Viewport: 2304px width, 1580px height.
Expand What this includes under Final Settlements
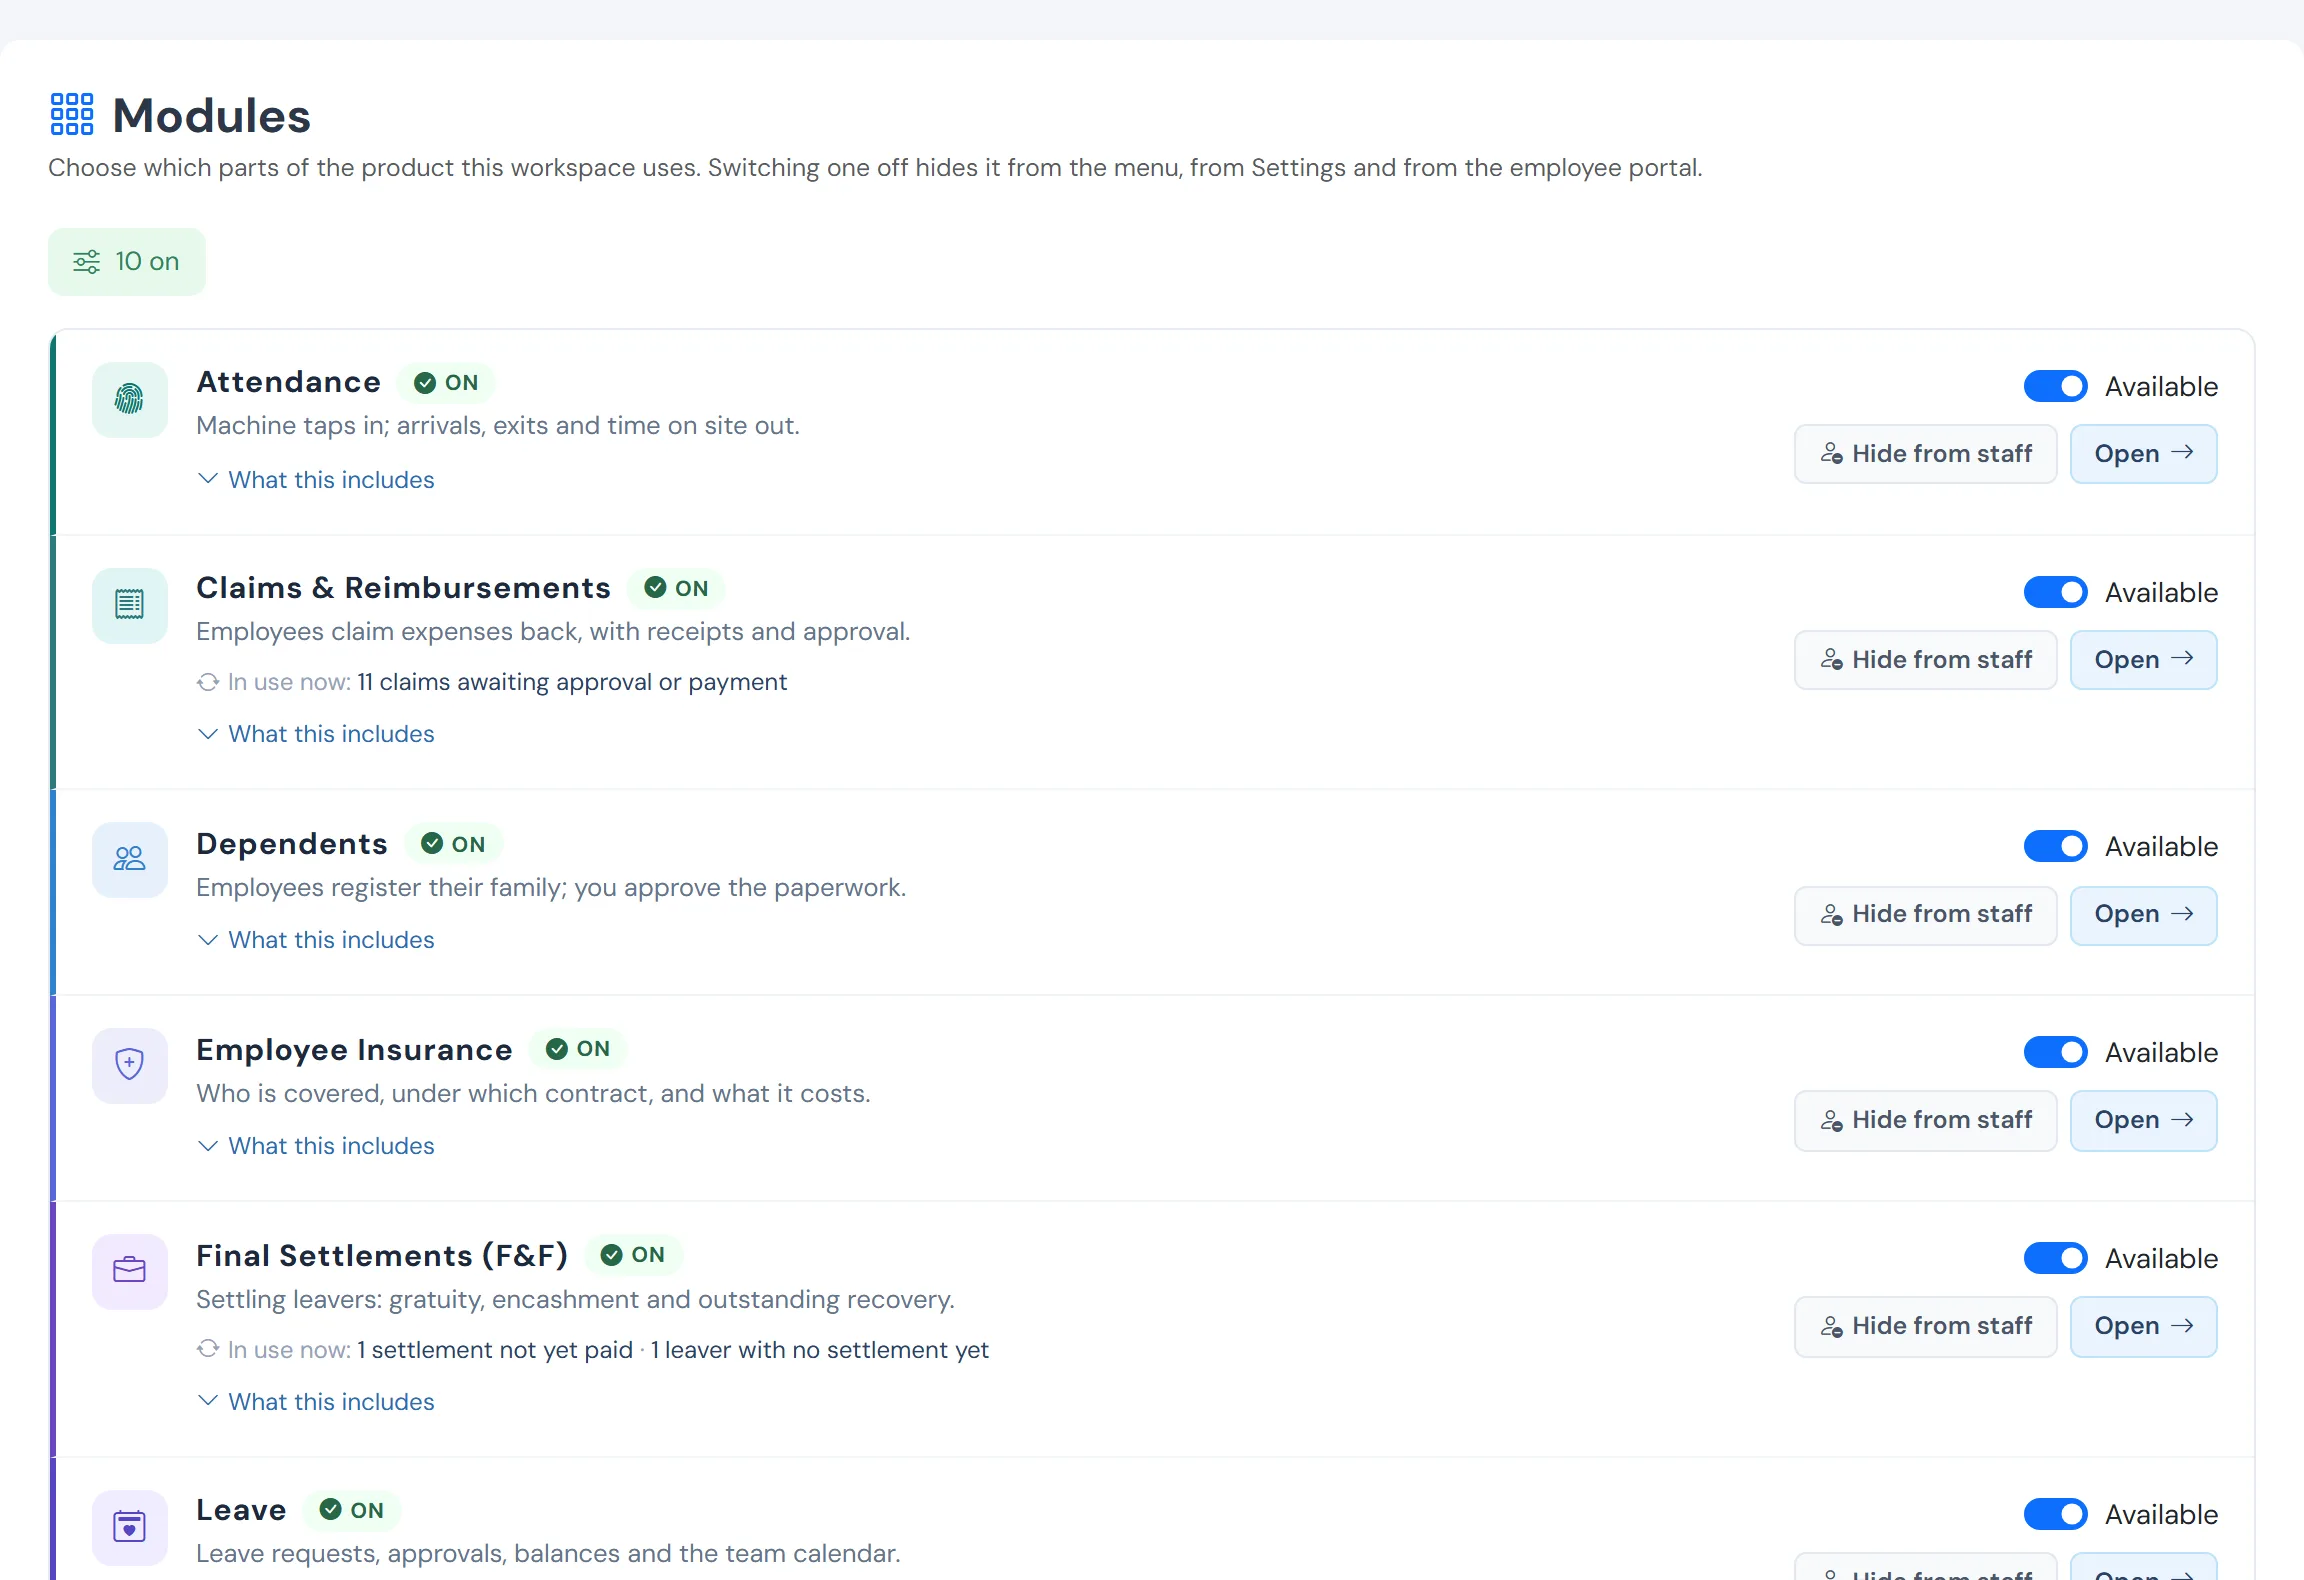tap(316, 1402)
